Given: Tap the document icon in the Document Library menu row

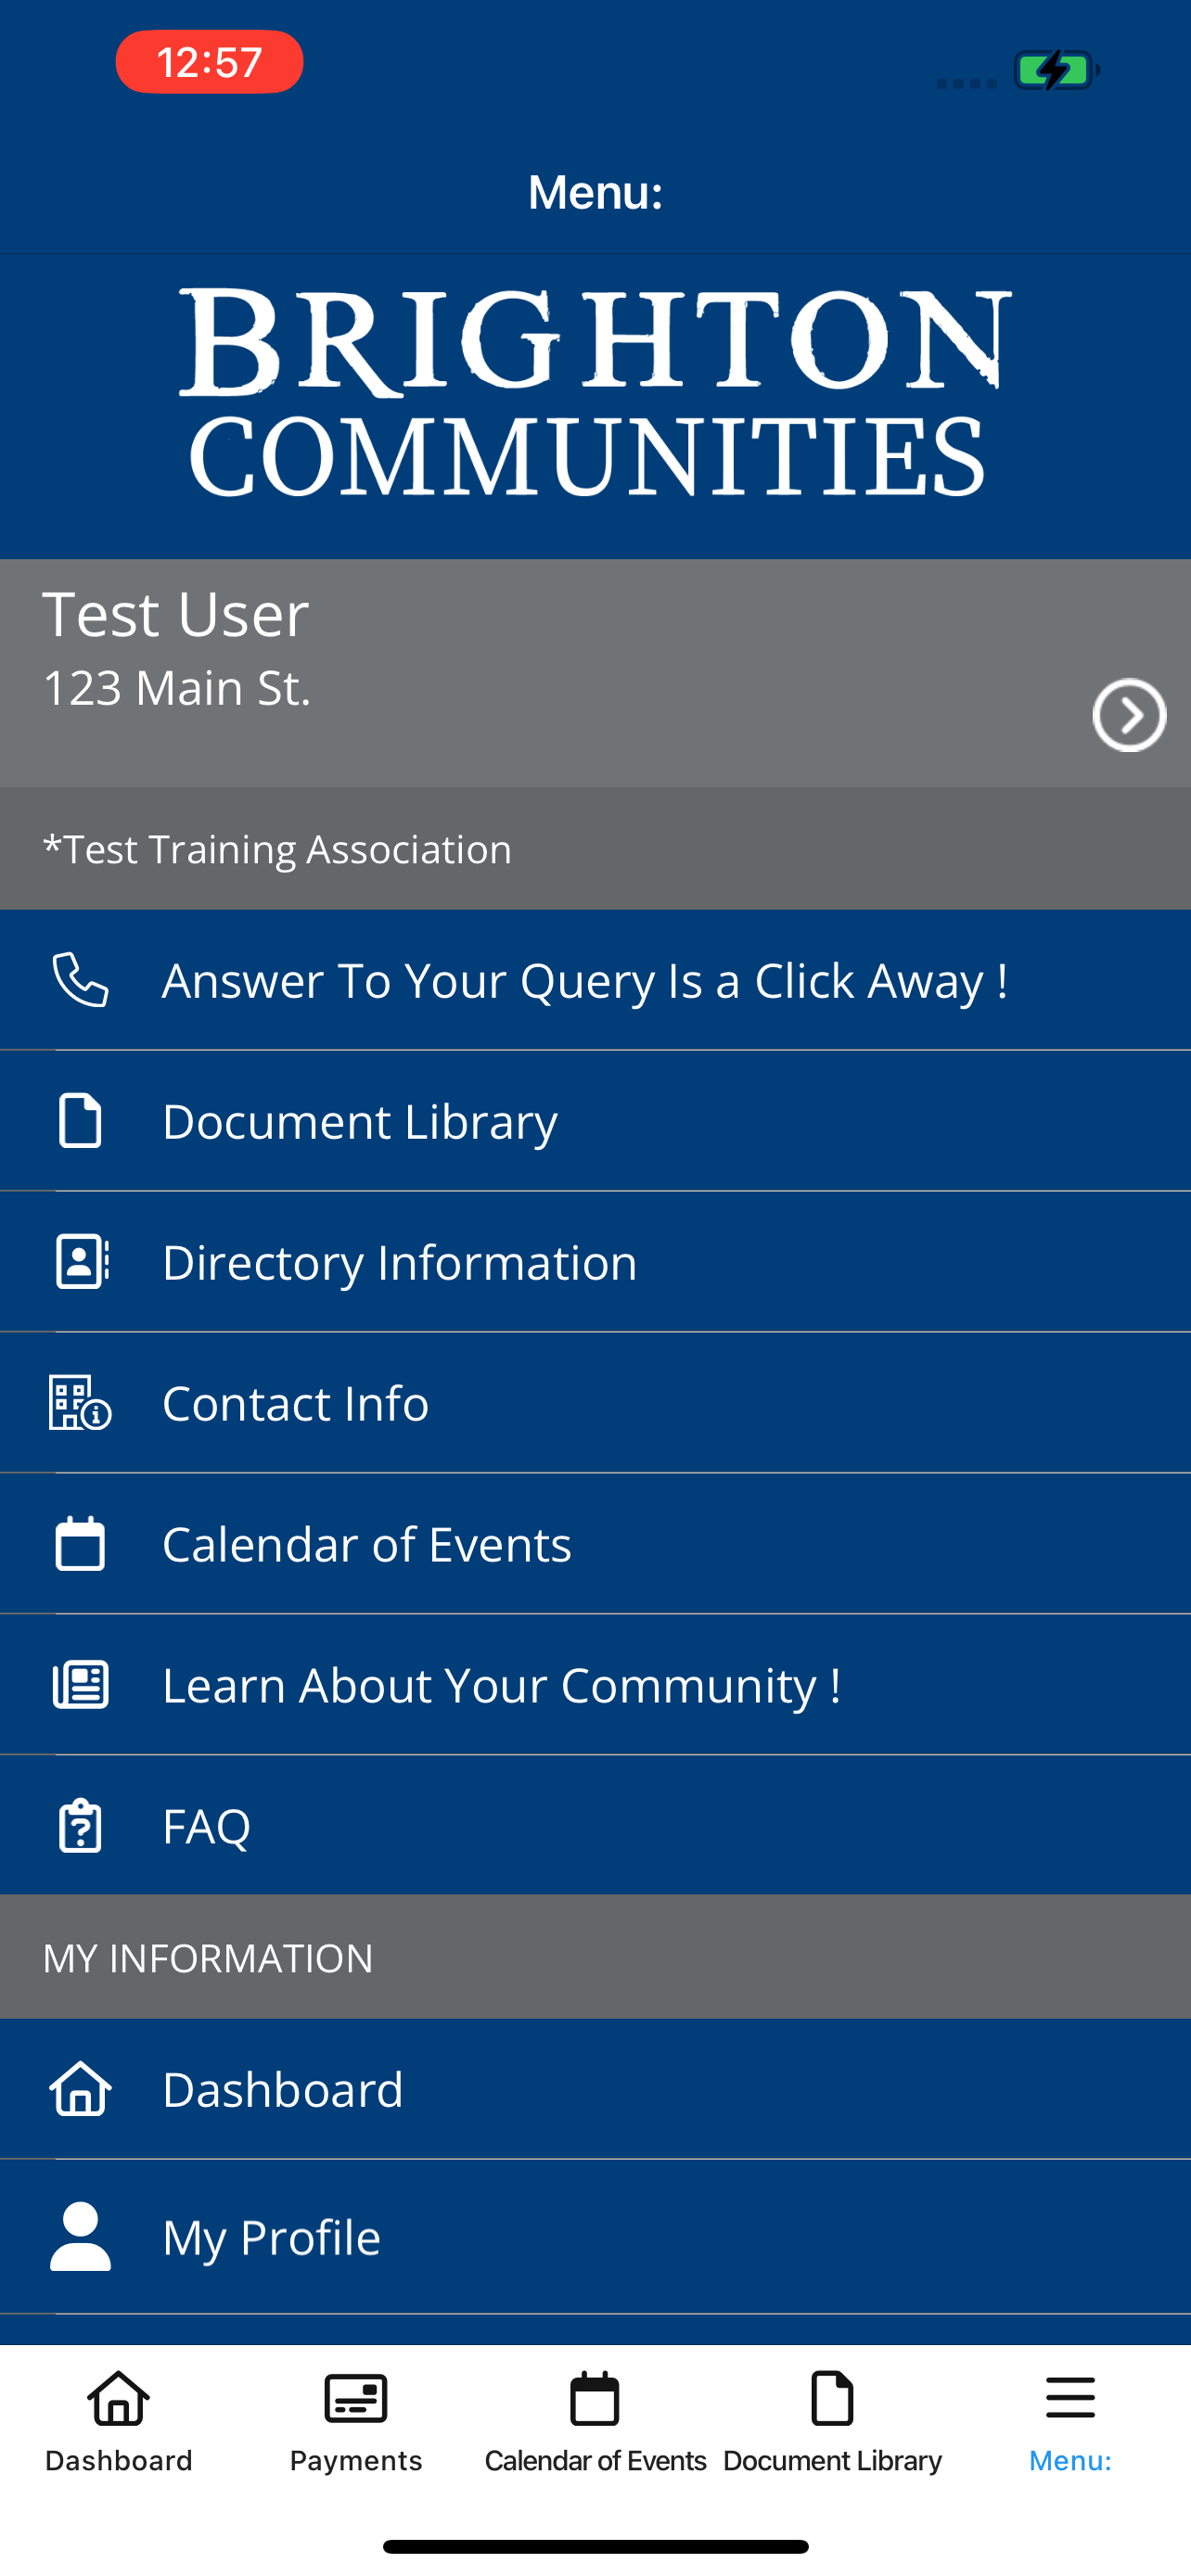Looking at the screenshot, I should point(80,1120).
